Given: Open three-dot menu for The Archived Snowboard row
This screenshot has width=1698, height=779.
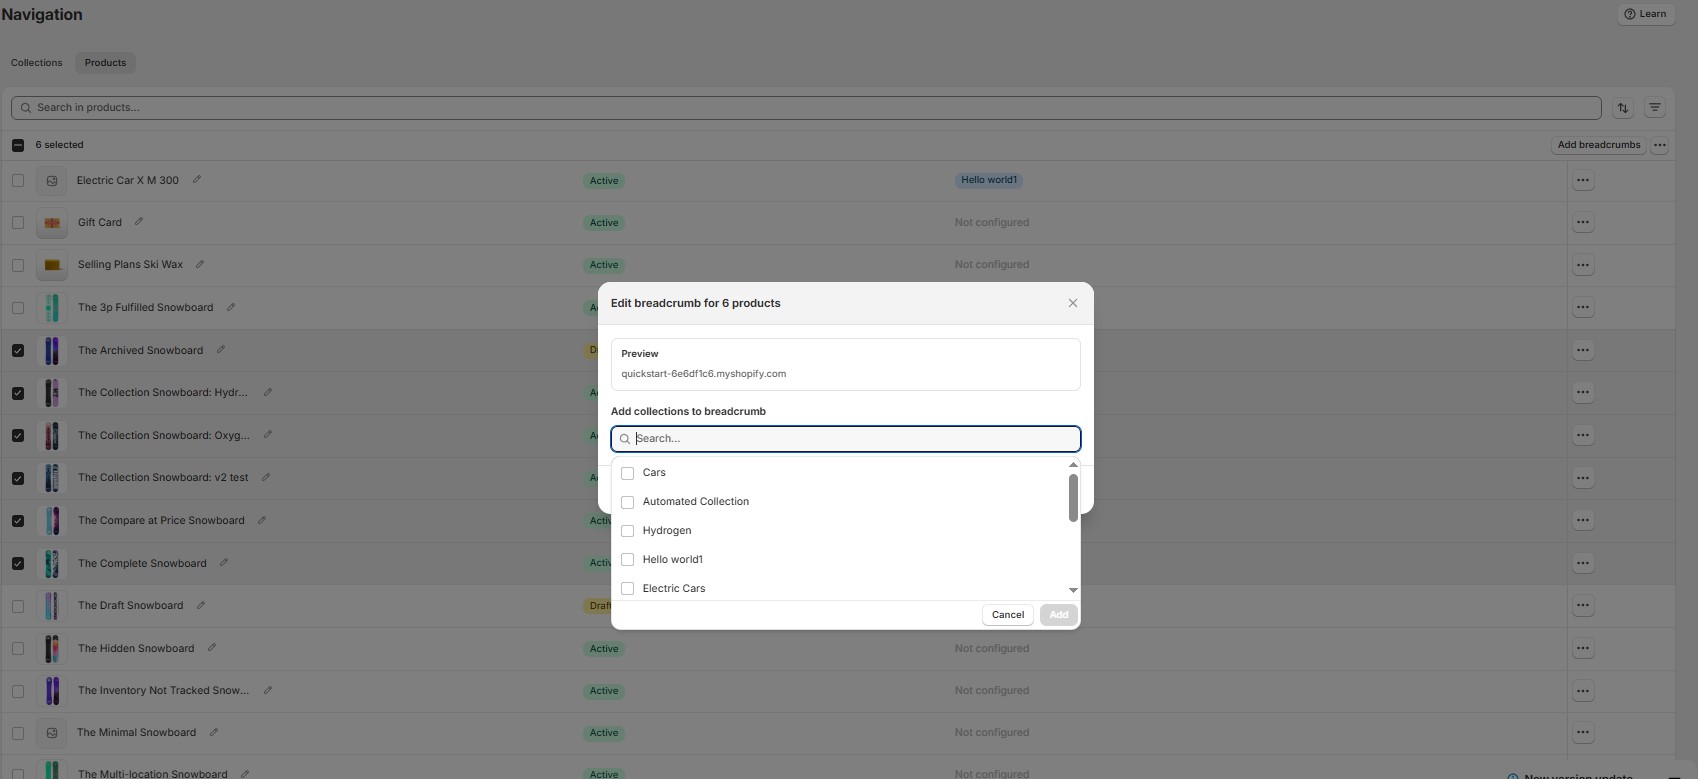Looking at the screenshot, I should [1583, 351].
